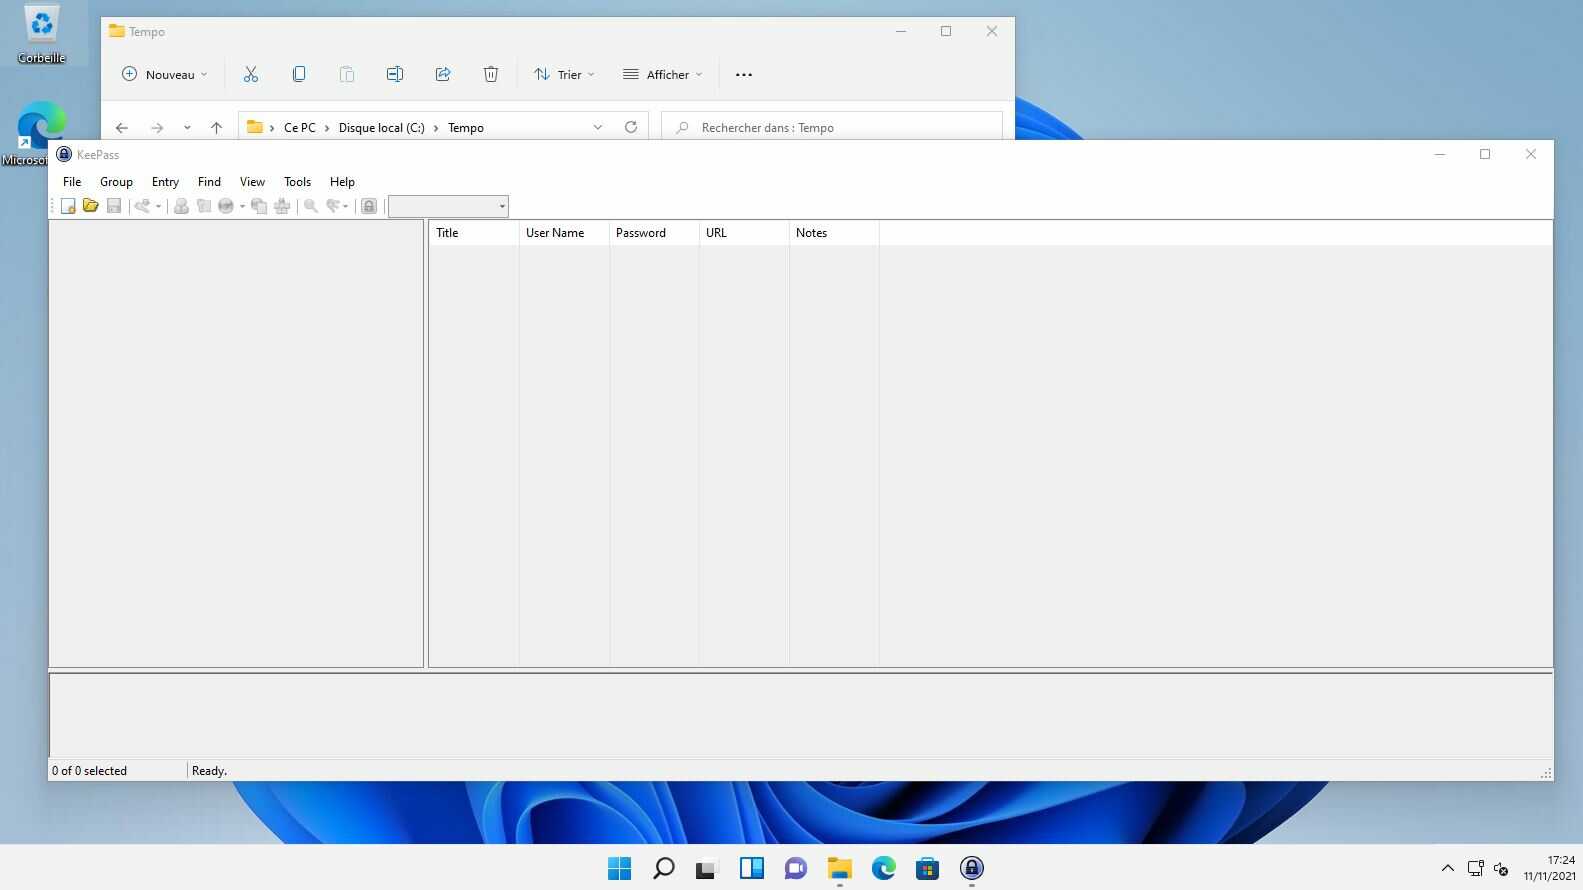Open the Tools menu

pos(297,182)
